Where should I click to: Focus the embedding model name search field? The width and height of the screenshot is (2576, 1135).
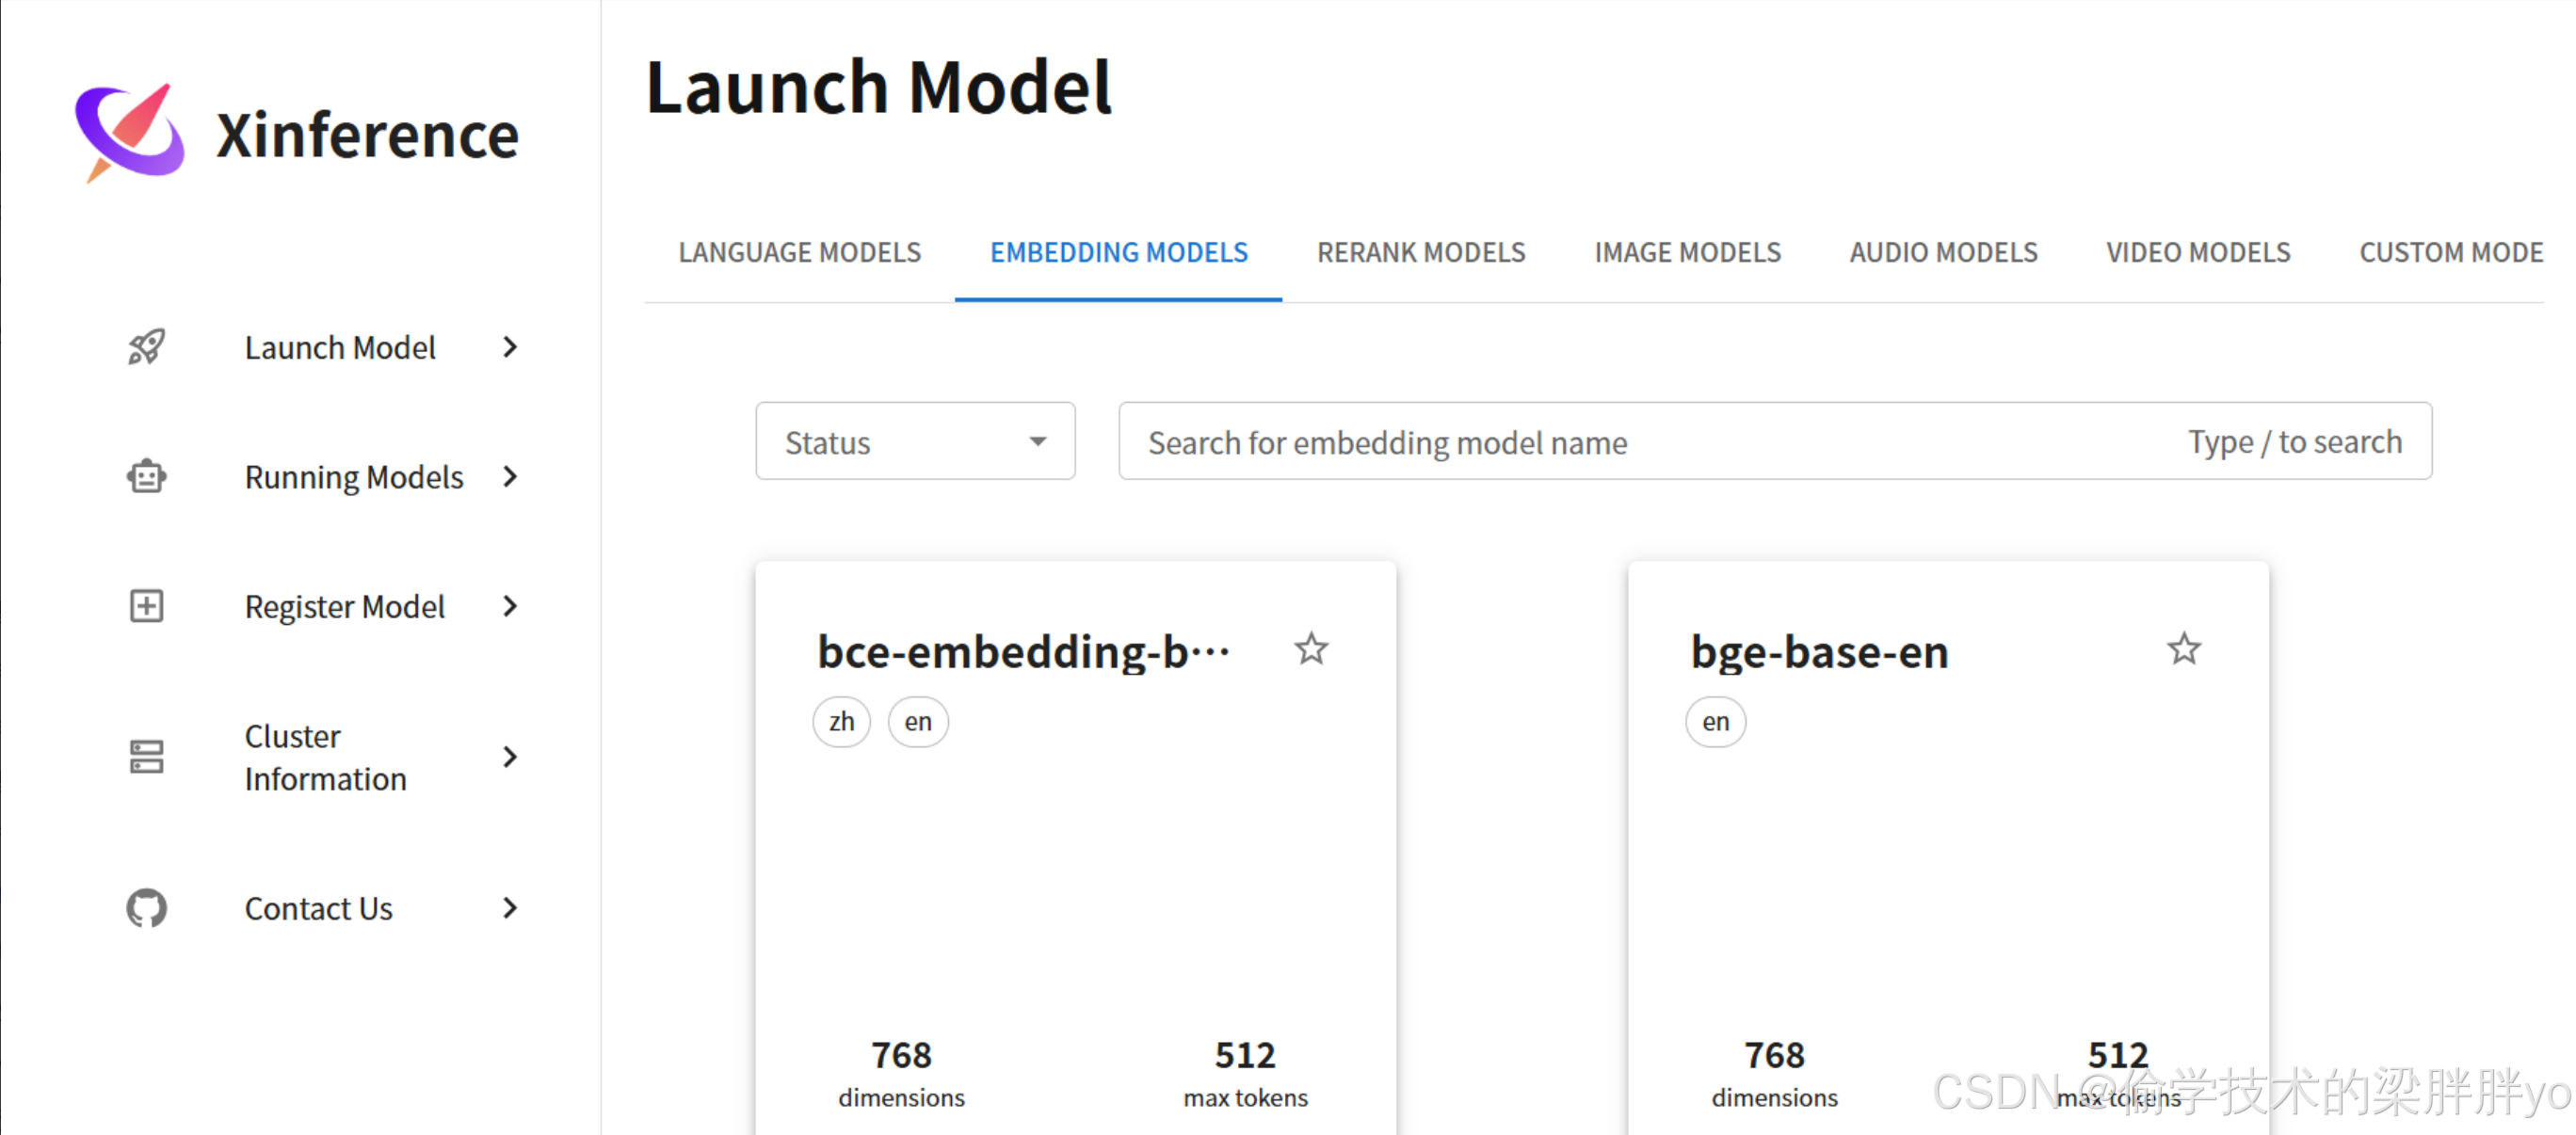(x=1775, y=441)
